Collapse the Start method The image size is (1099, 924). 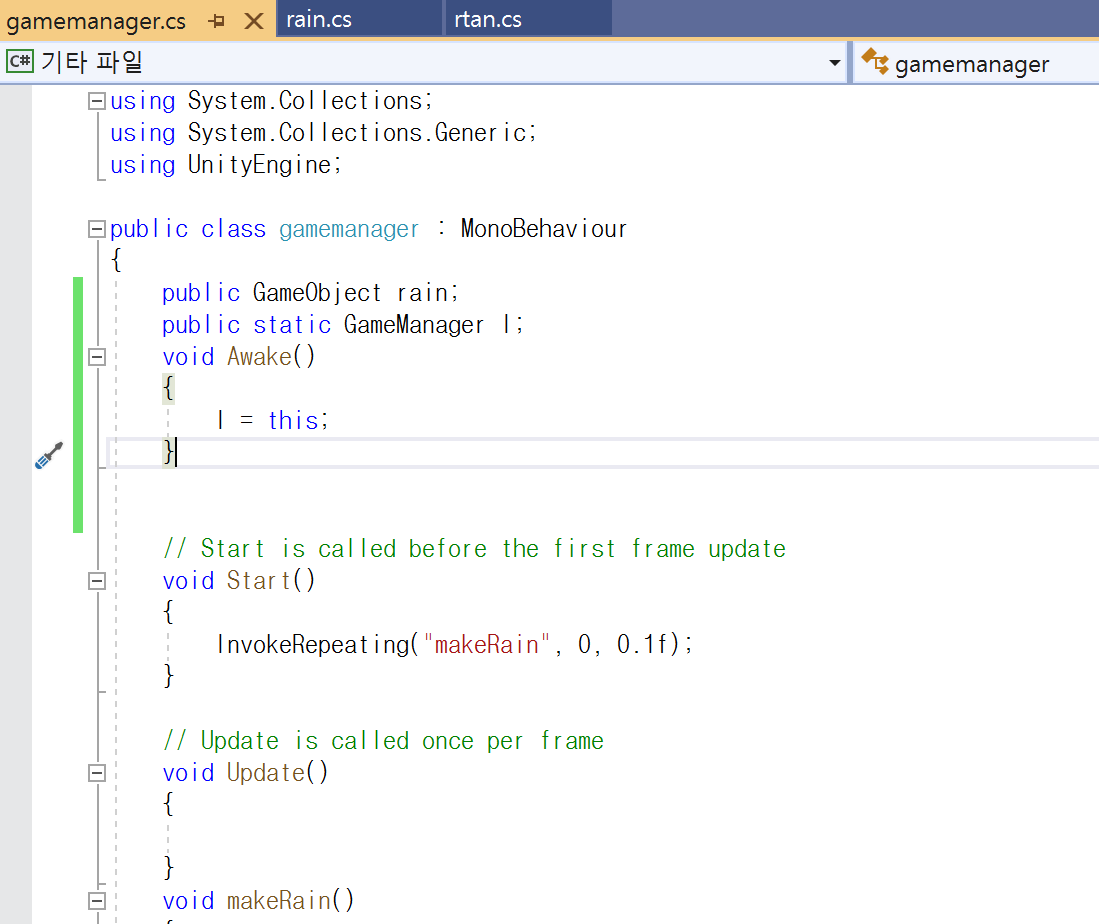point(97,580)
